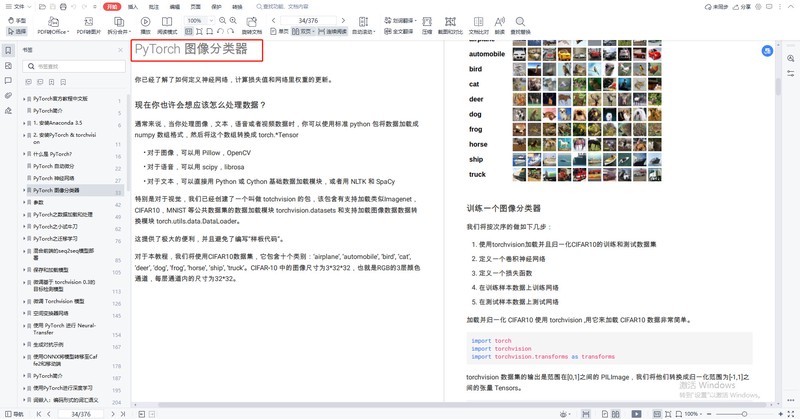Open the attachments panel paperclip icon
Image resolution: width=800 pixels, height=419 pixels.
coord(8,95)
